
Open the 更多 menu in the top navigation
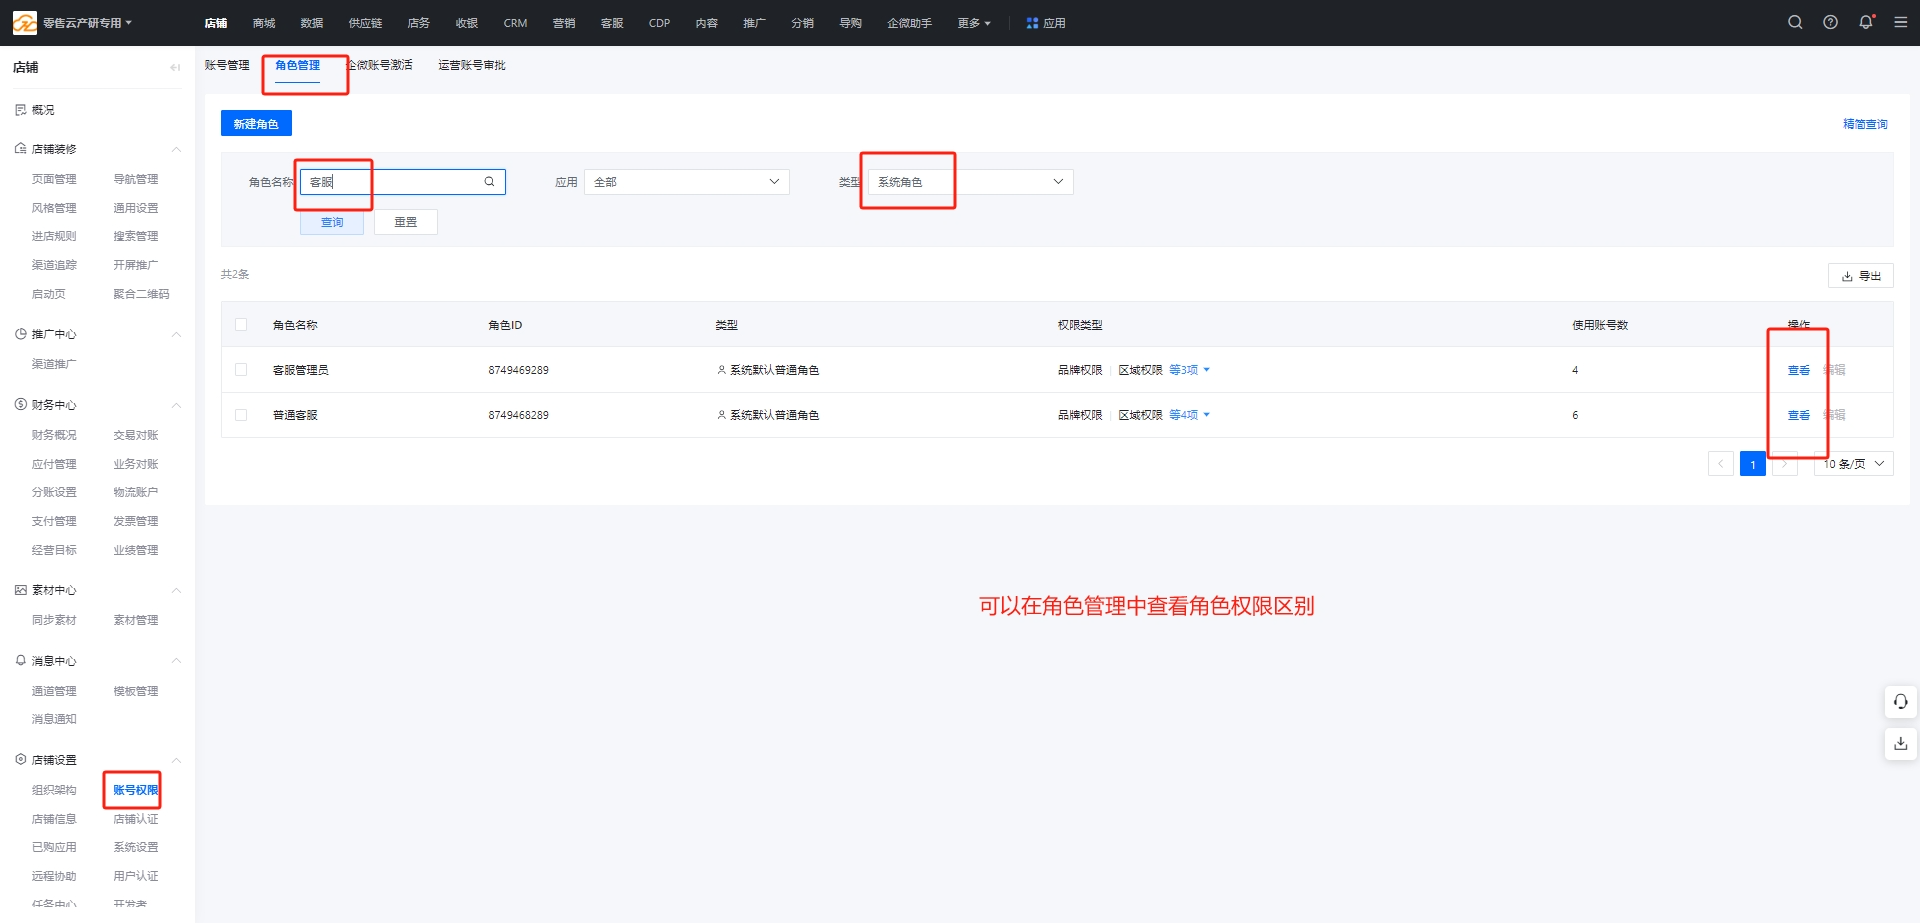974,23
